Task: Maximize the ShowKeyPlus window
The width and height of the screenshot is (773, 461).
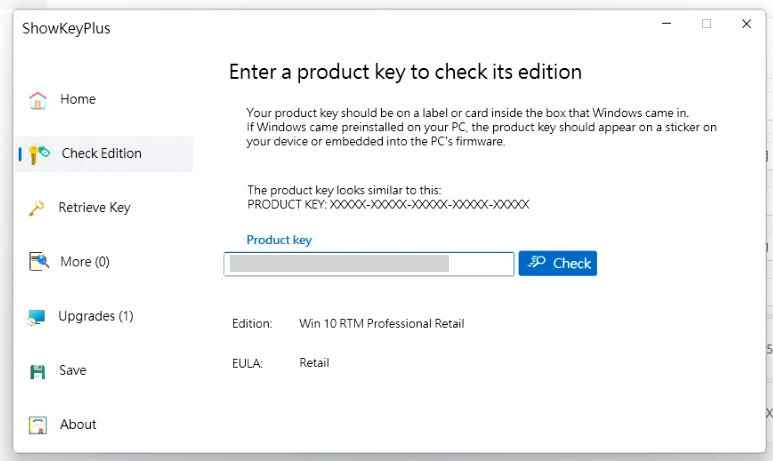Action: point(706,24)
